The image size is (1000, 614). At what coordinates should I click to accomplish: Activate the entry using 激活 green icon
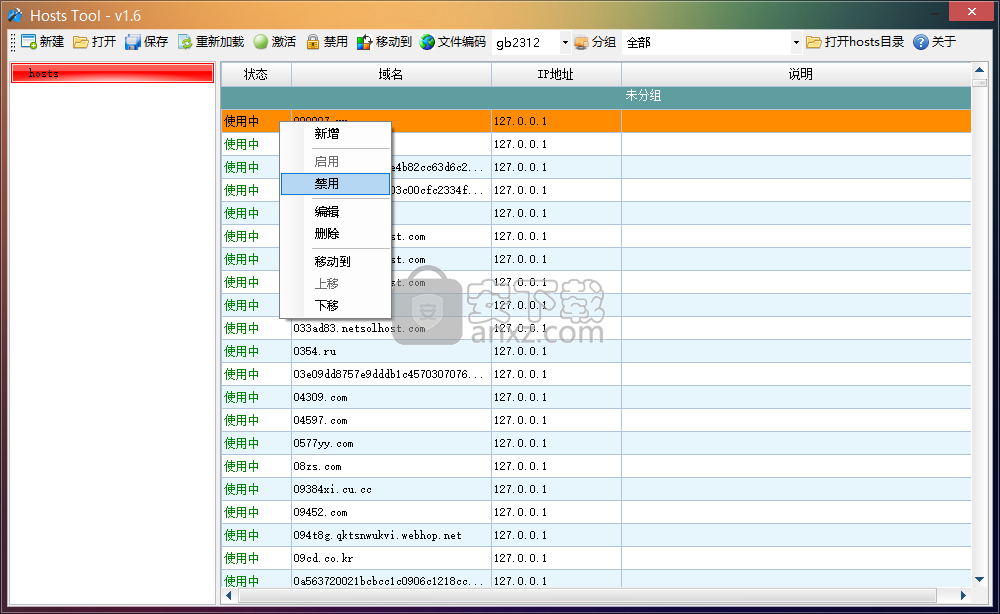(261, 42)
